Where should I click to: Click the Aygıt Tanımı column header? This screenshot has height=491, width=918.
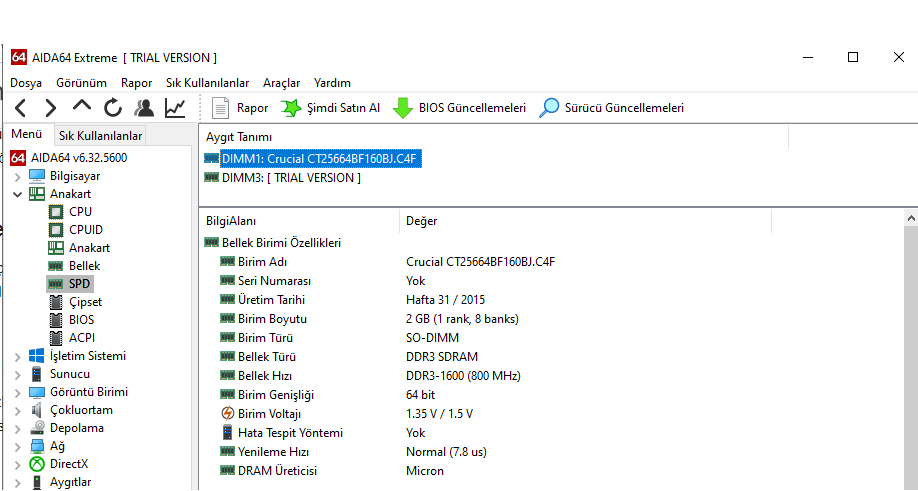point(496,137)
